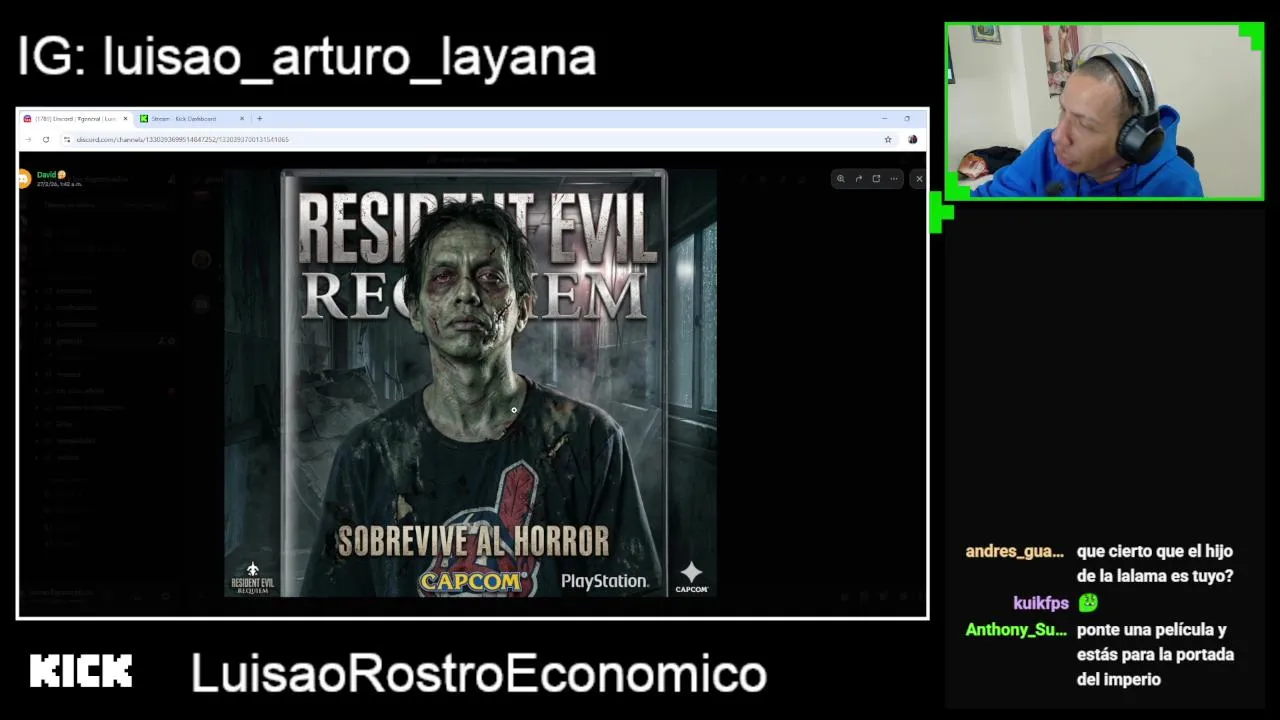Click the Resident Evil Requiem poster image
The width and height of the screenshot is (1280, 720).
470,383
